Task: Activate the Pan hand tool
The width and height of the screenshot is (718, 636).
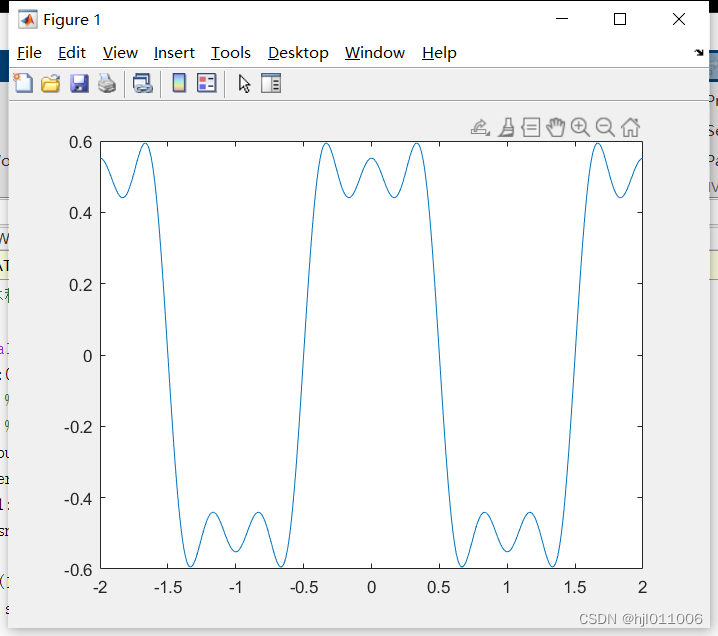Action: (556, 127)
